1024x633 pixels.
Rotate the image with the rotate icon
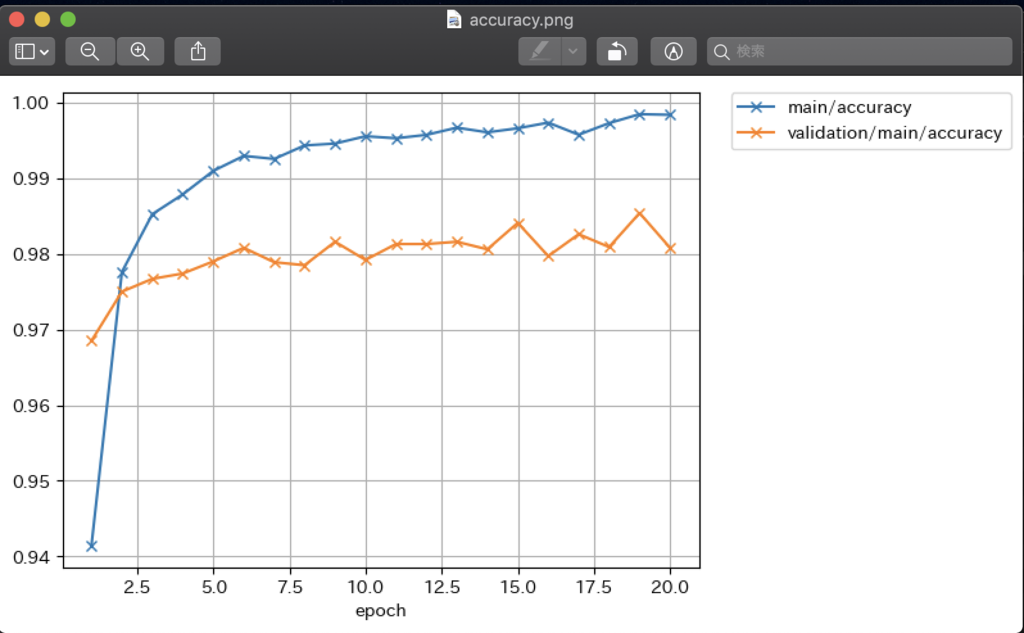coord(617,52)
